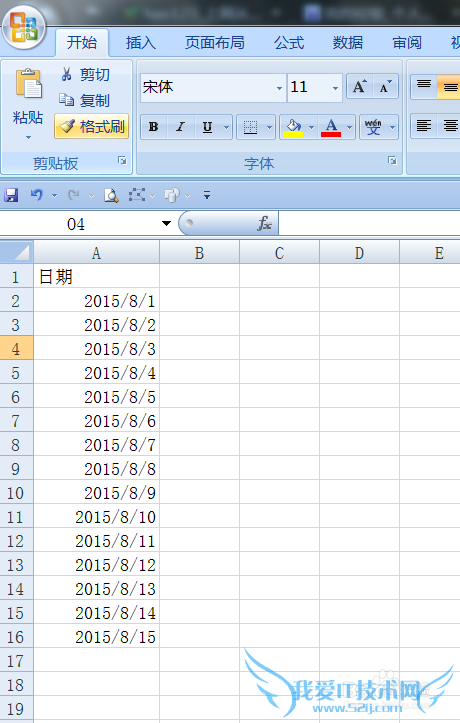The height and width of the screenshot is (723, 460).
Task: Undo the last action
Action: [36, 195]
